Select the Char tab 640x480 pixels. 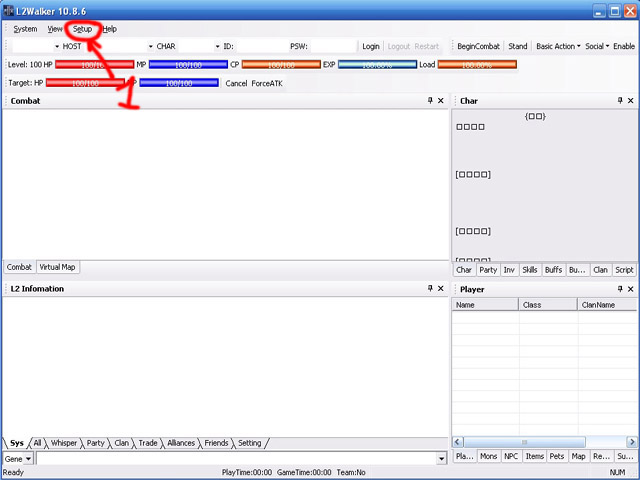click(x=464, y=270)
